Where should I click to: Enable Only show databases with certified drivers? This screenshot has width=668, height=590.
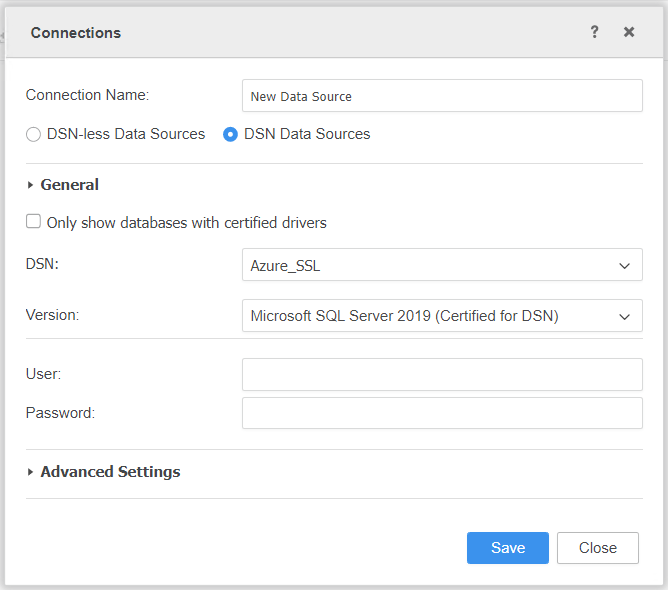click(33, 222)
